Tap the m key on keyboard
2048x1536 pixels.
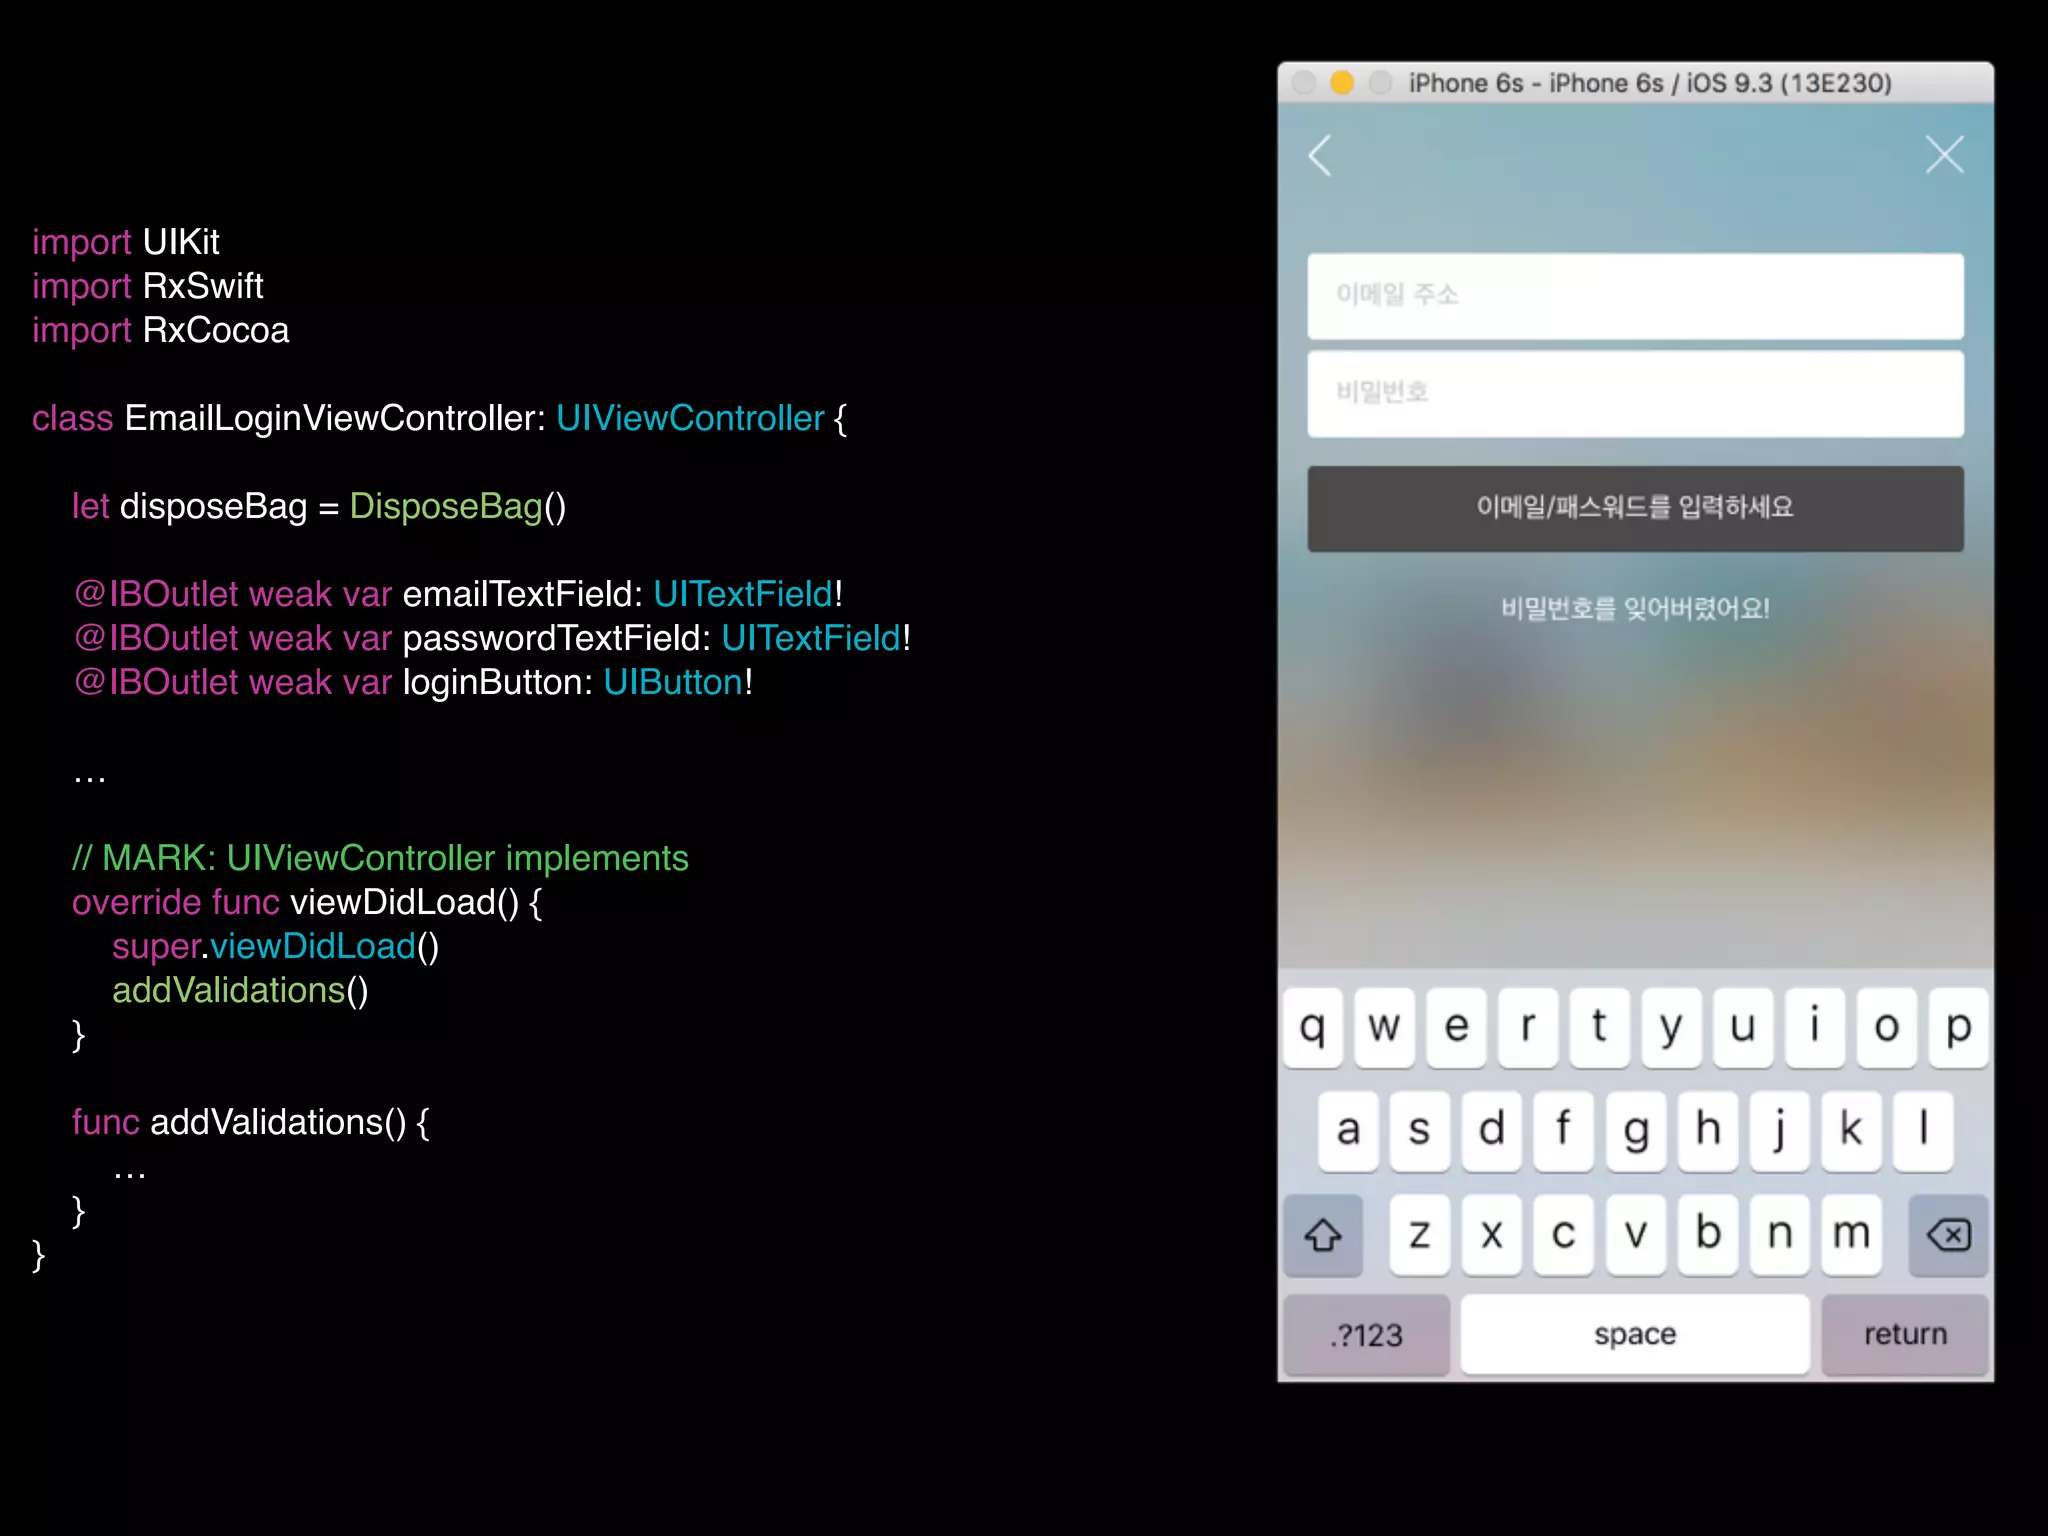click(1851, 1234)
